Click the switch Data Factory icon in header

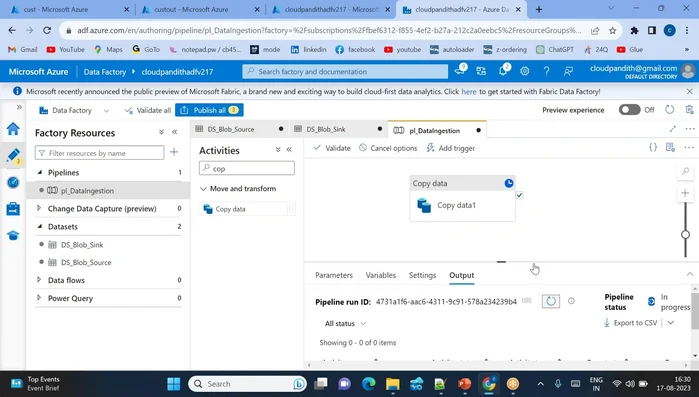click(x=481, y=71)
